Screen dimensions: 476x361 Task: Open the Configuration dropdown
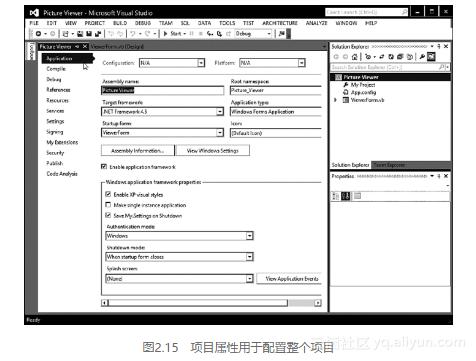201,63
